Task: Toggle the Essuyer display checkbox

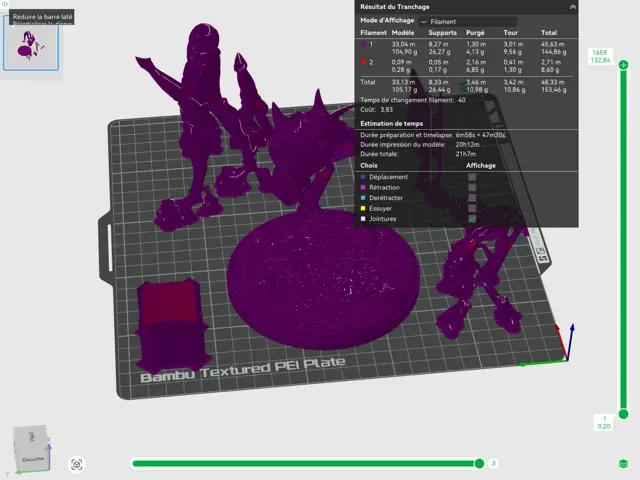Action: pos(472,208)
